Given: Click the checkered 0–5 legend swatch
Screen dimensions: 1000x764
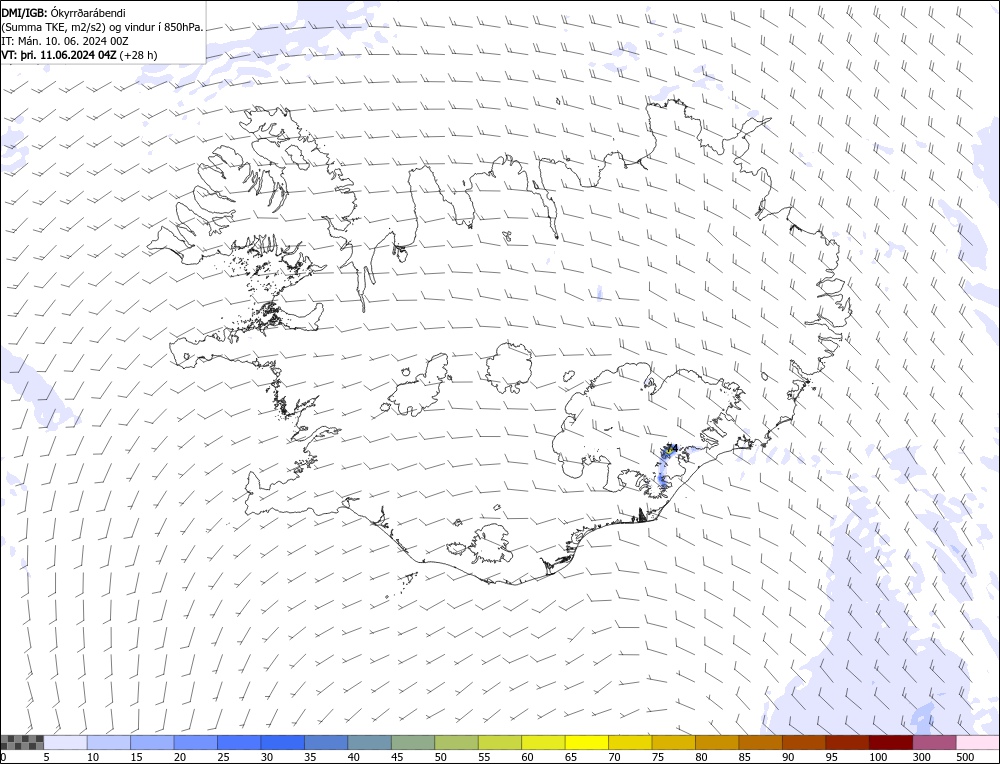Looking at the screenshot, I should [22, 742].
